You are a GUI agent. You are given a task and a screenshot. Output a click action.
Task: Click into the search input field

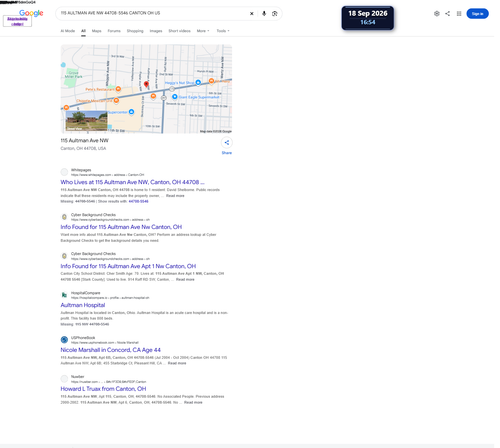(152, 13)
